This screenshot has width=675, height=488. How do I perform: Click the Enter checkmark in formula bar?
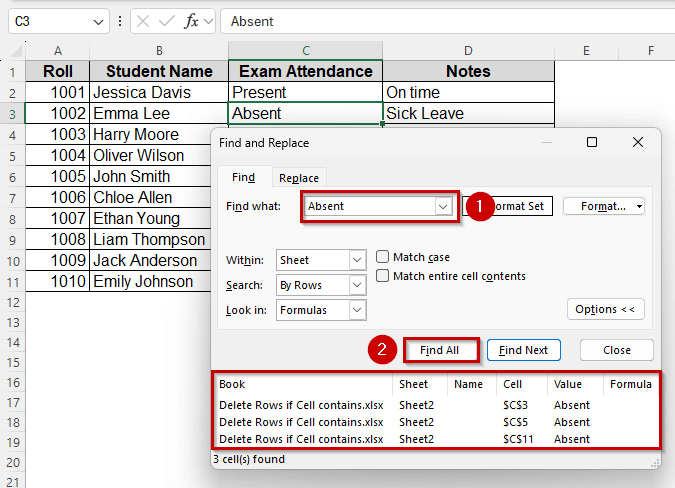tap(167, 21)
